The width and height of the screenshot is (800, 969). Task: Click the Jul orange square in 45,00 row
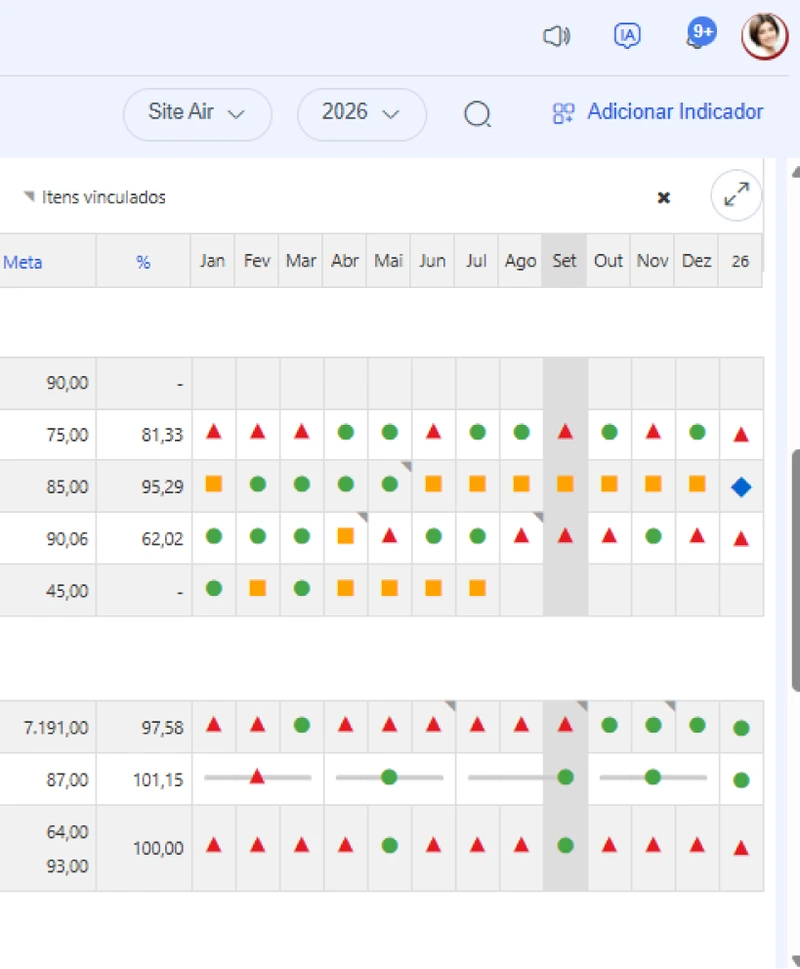coord(478,588)
